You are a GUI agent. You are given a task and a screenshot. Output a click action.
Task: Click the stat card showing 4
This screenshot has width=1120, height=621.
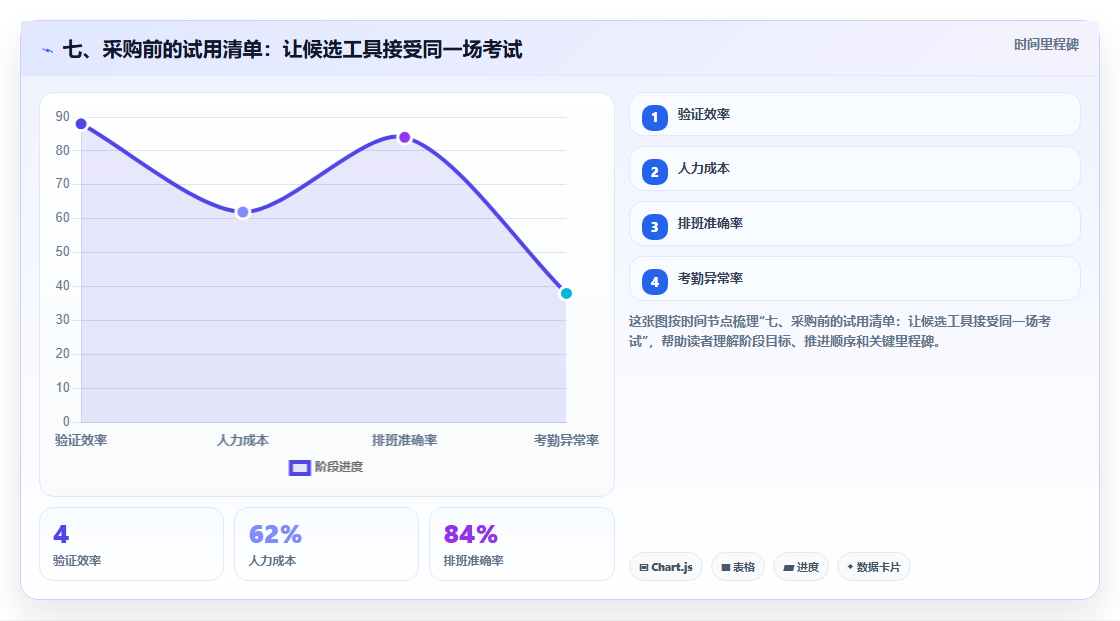[131, 544]
